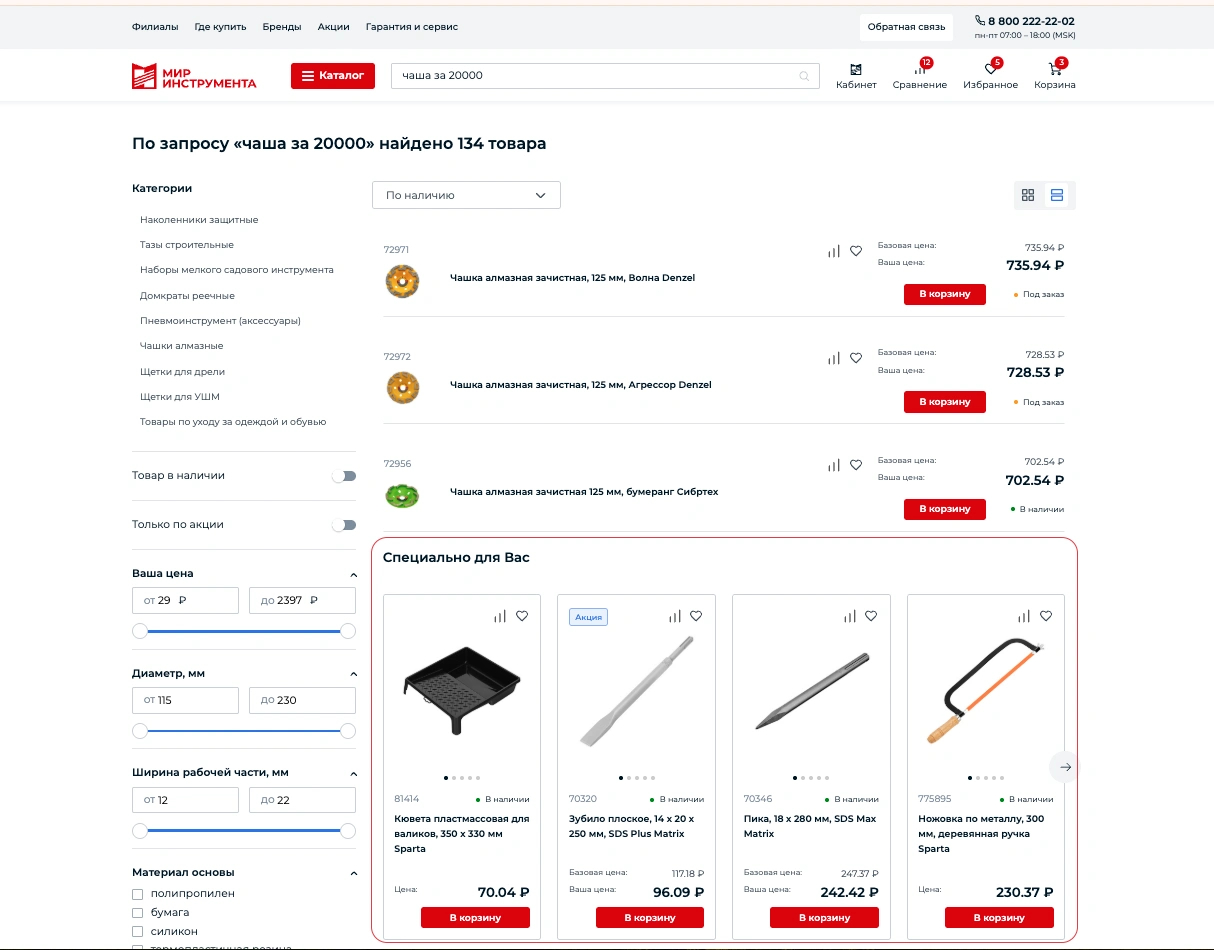Click left handle of Ваша цена slider
The image size is (1214, 950).
coord(140,631)
